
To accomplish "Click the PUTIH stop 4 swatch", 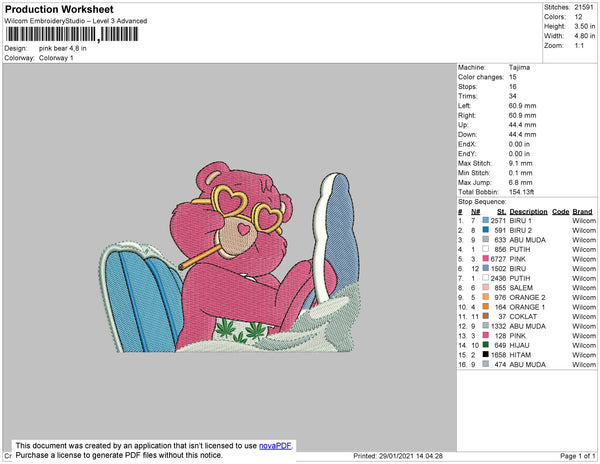I will pos(486,249).
